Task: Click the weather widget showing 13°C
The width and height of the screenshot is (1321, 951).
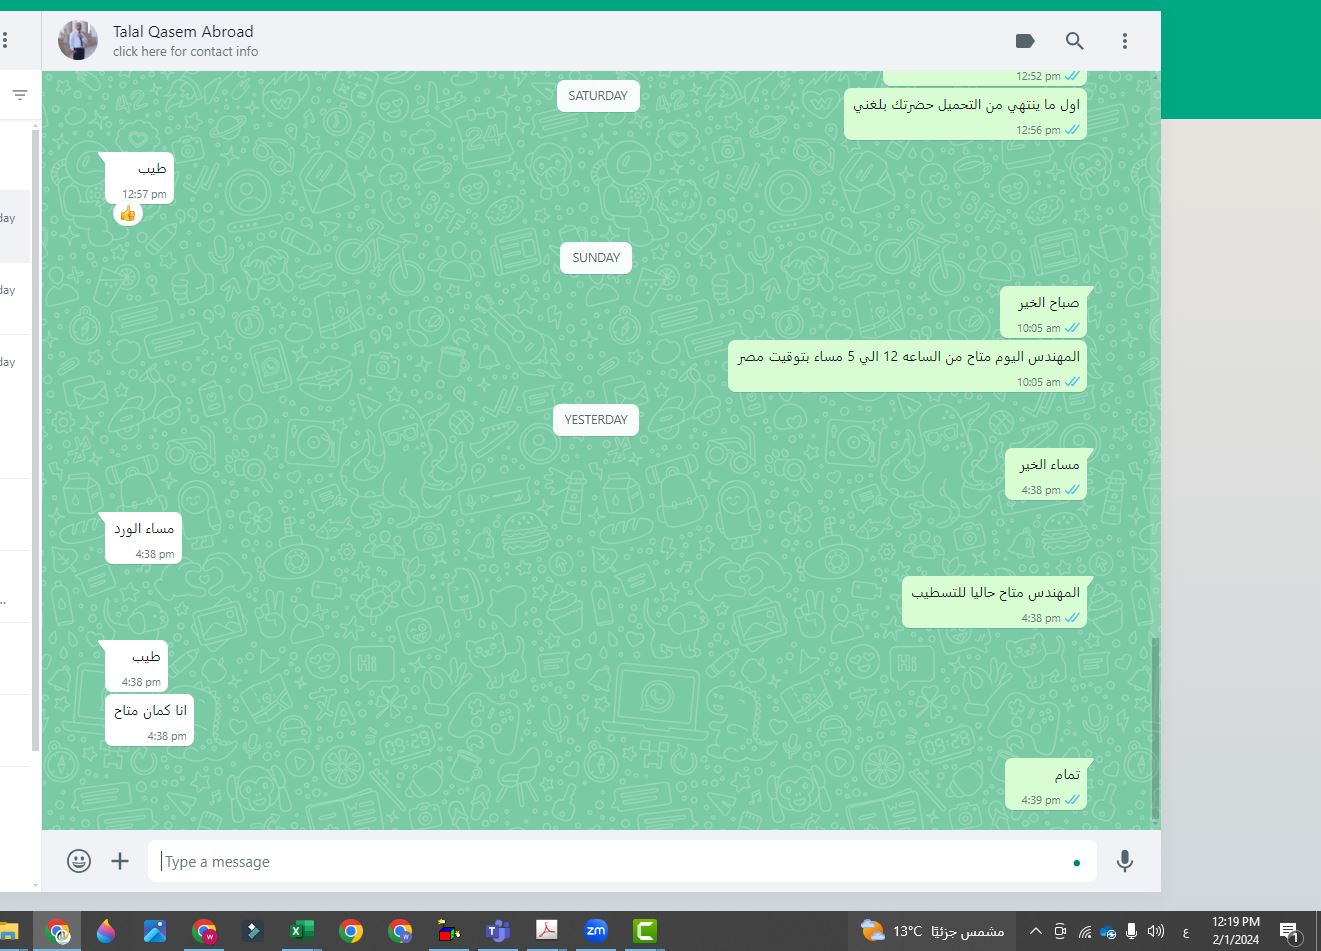Action: pyautogui.click(x=931, y=931)
